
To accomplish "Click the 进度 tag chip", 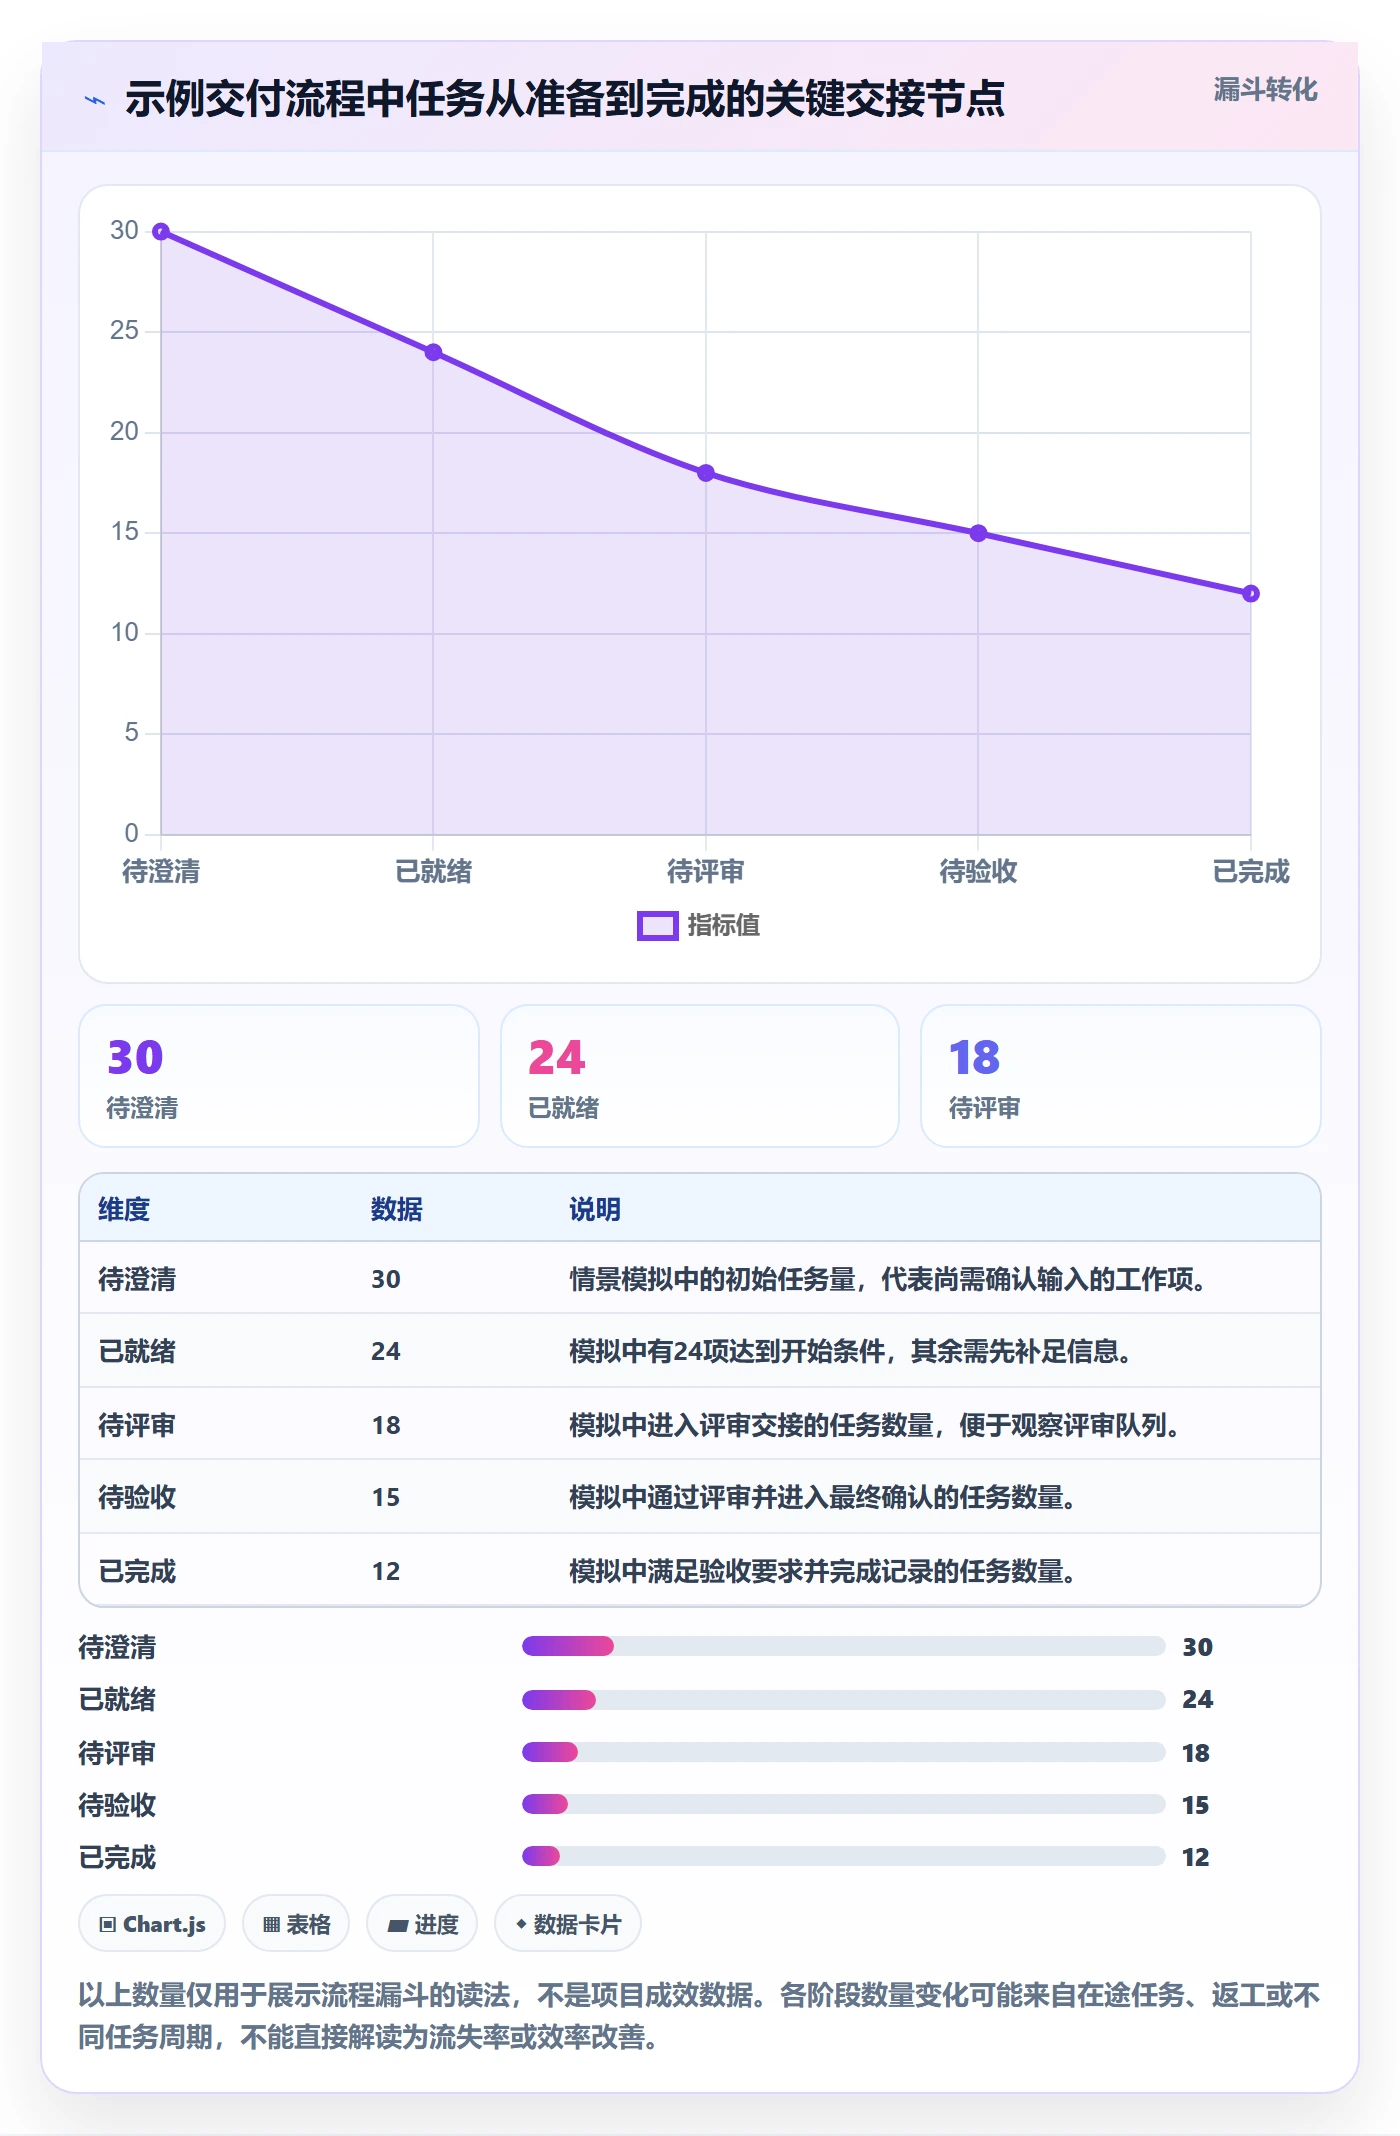I will (422, 1924).
